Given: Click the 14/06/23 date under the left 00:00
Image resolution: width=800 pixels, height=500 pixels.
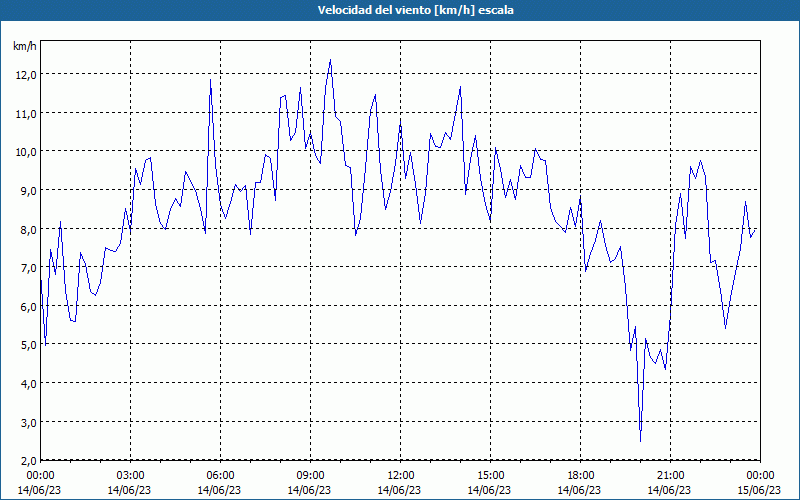Looking at the screenshot, I should tap(39, 490).
